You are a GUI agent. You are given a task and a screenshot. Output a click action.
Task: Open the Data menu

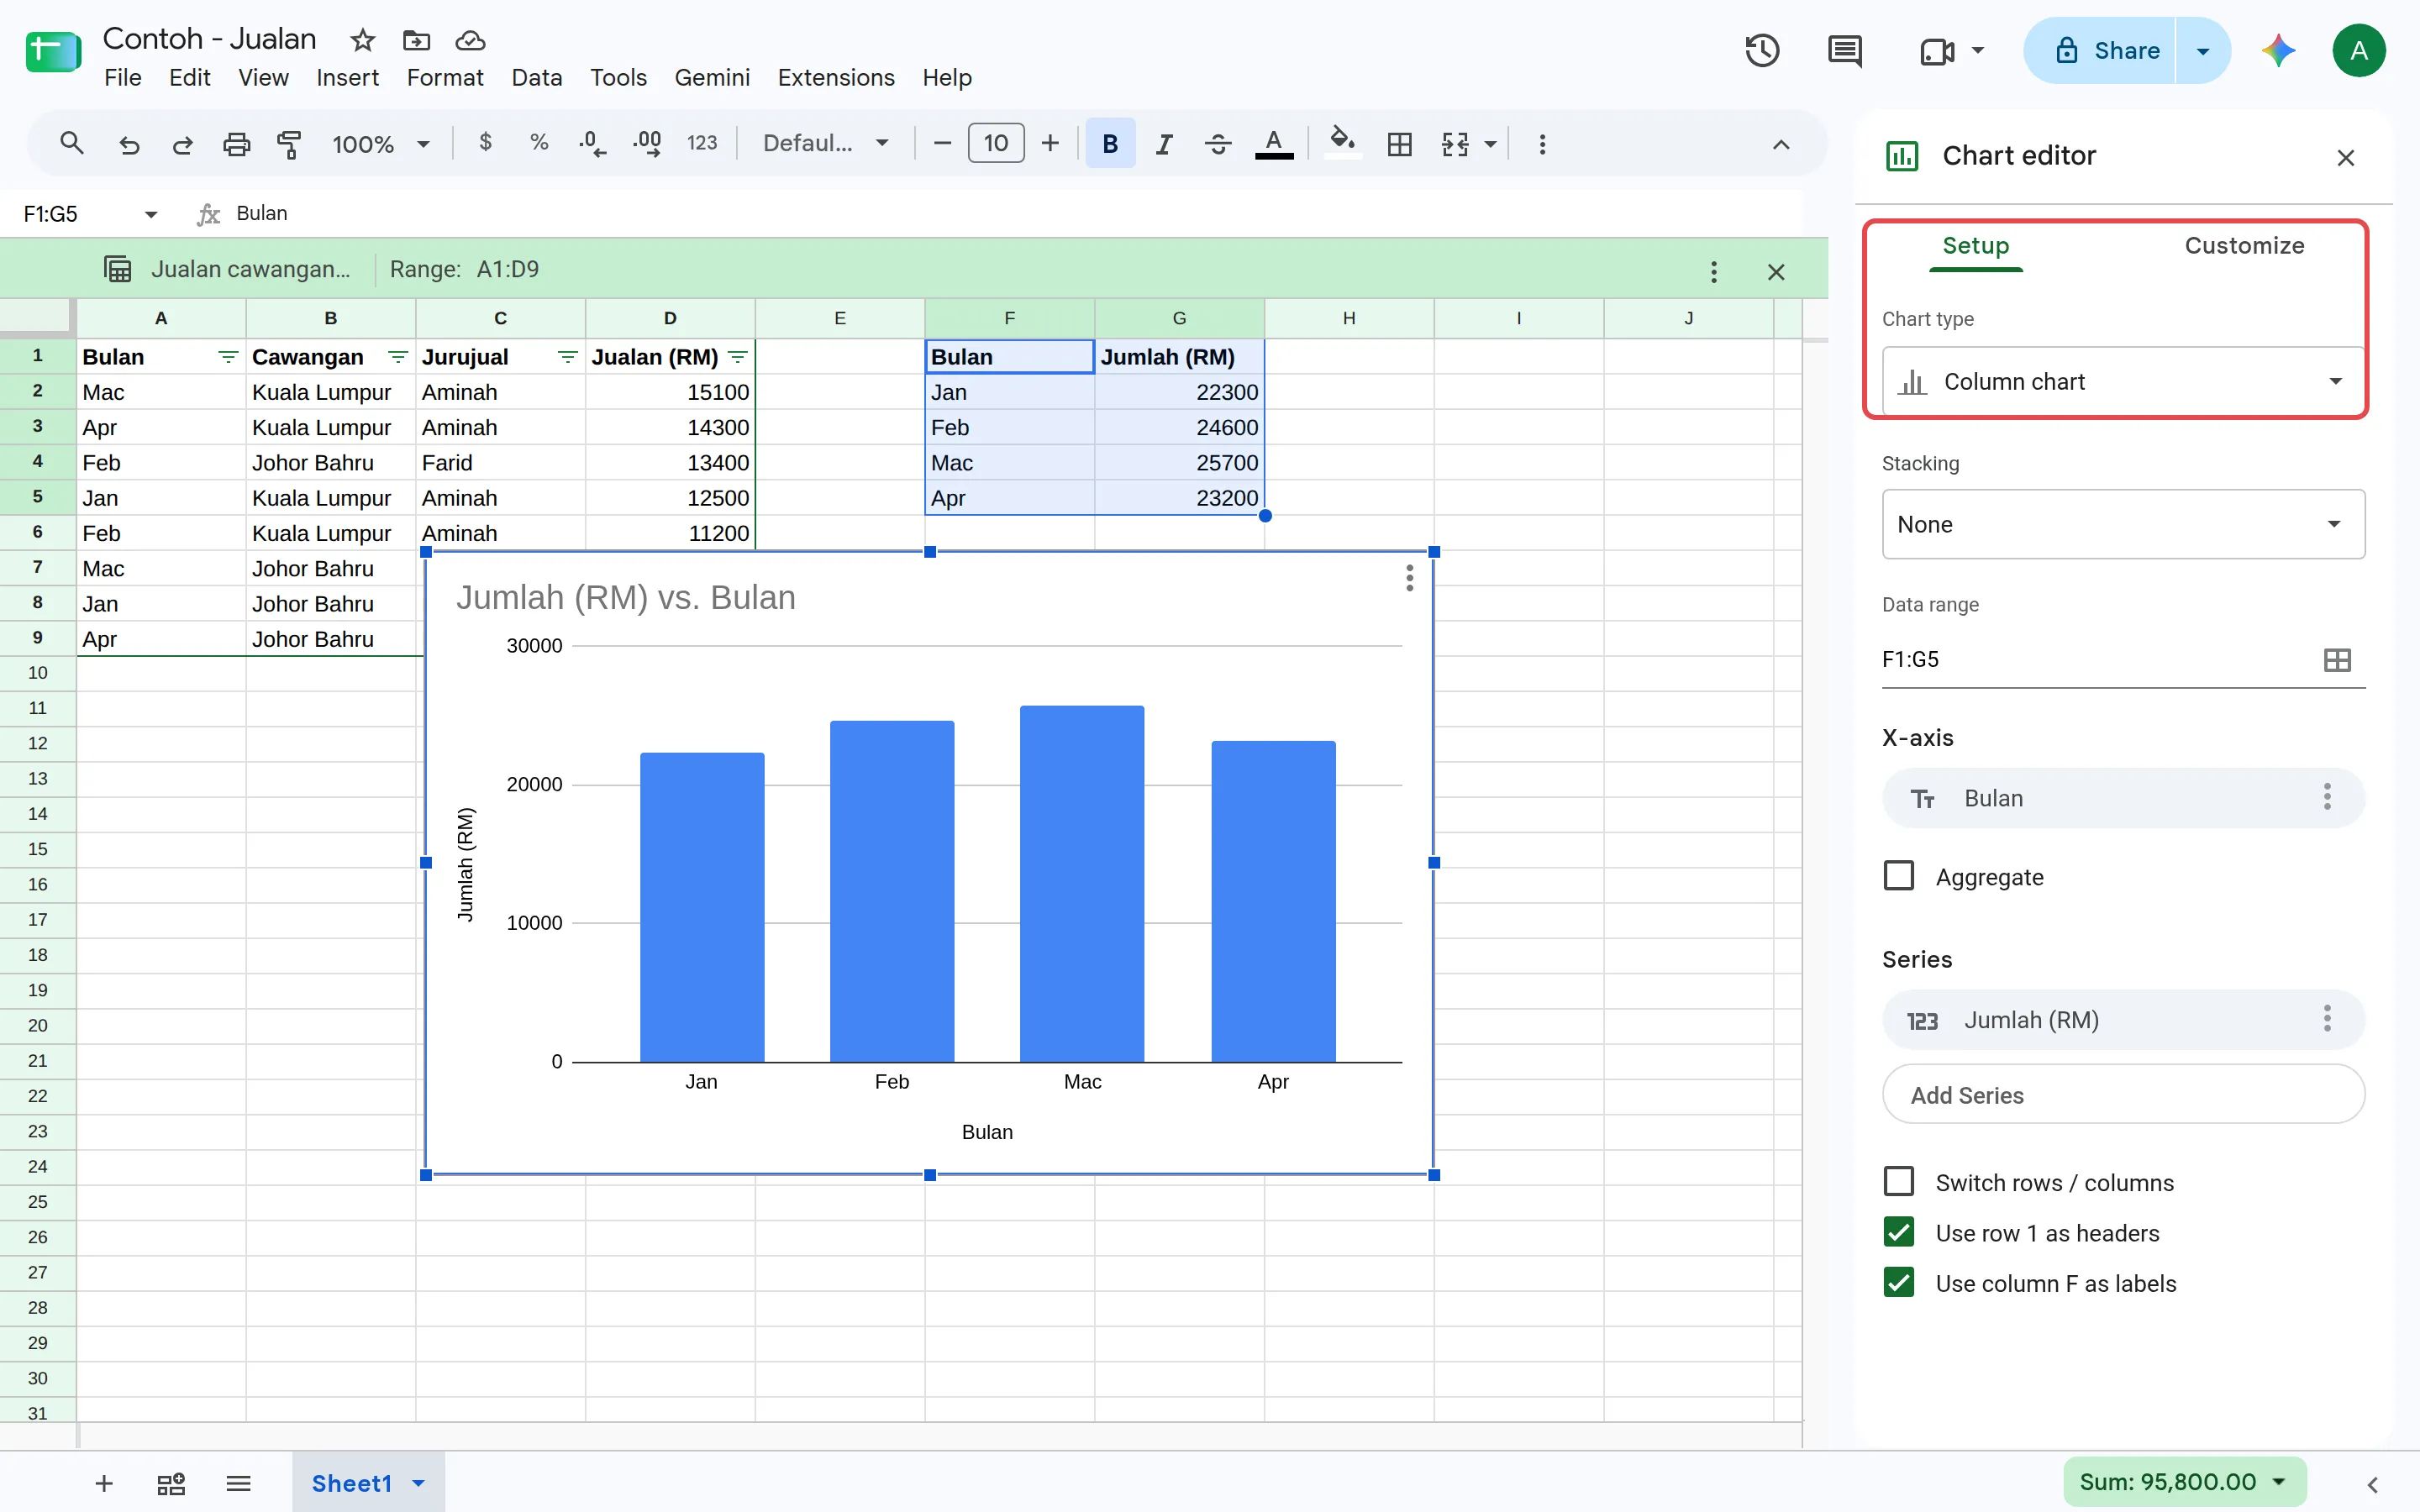[x=537, y=77]
